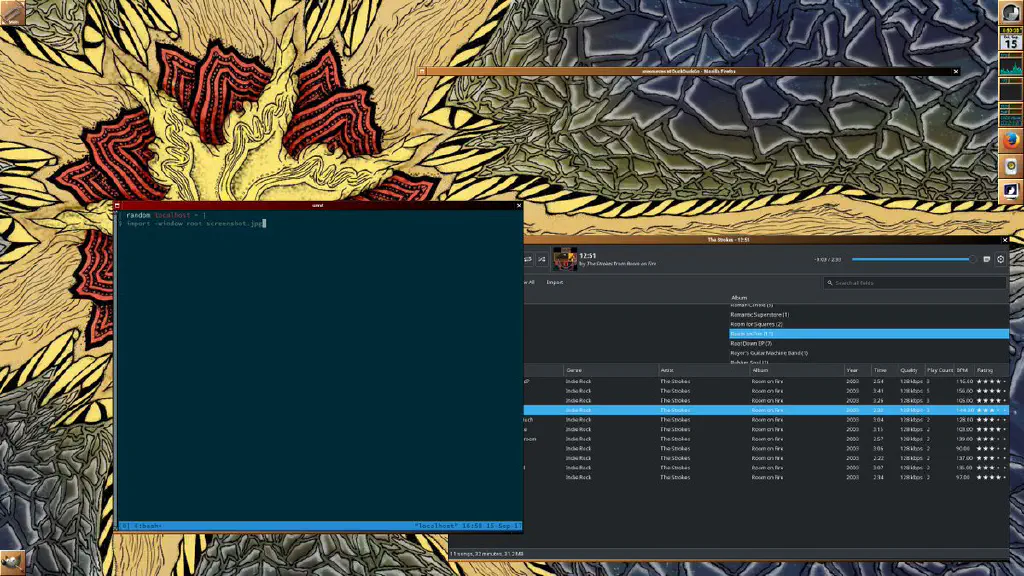This screenshot has height=576, width=1024.
Task: Focus the "Search all fields" box
Action: 915,283
